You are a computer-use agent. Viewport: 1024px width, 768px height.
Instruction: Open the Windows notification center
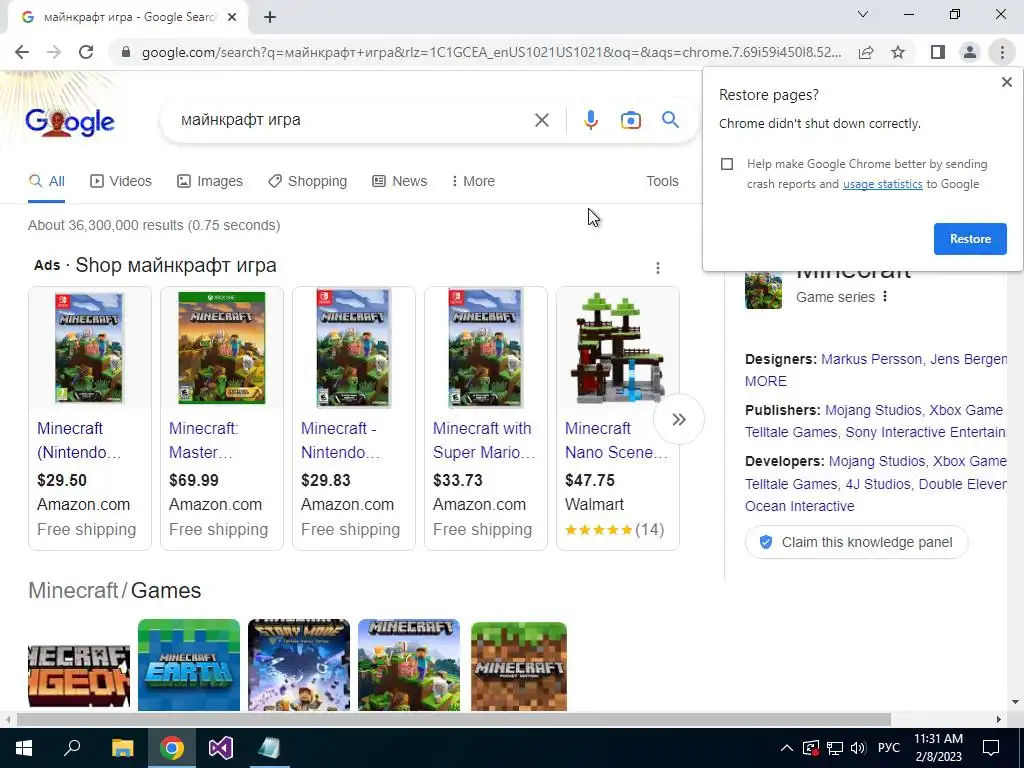(x=991, y=748)
